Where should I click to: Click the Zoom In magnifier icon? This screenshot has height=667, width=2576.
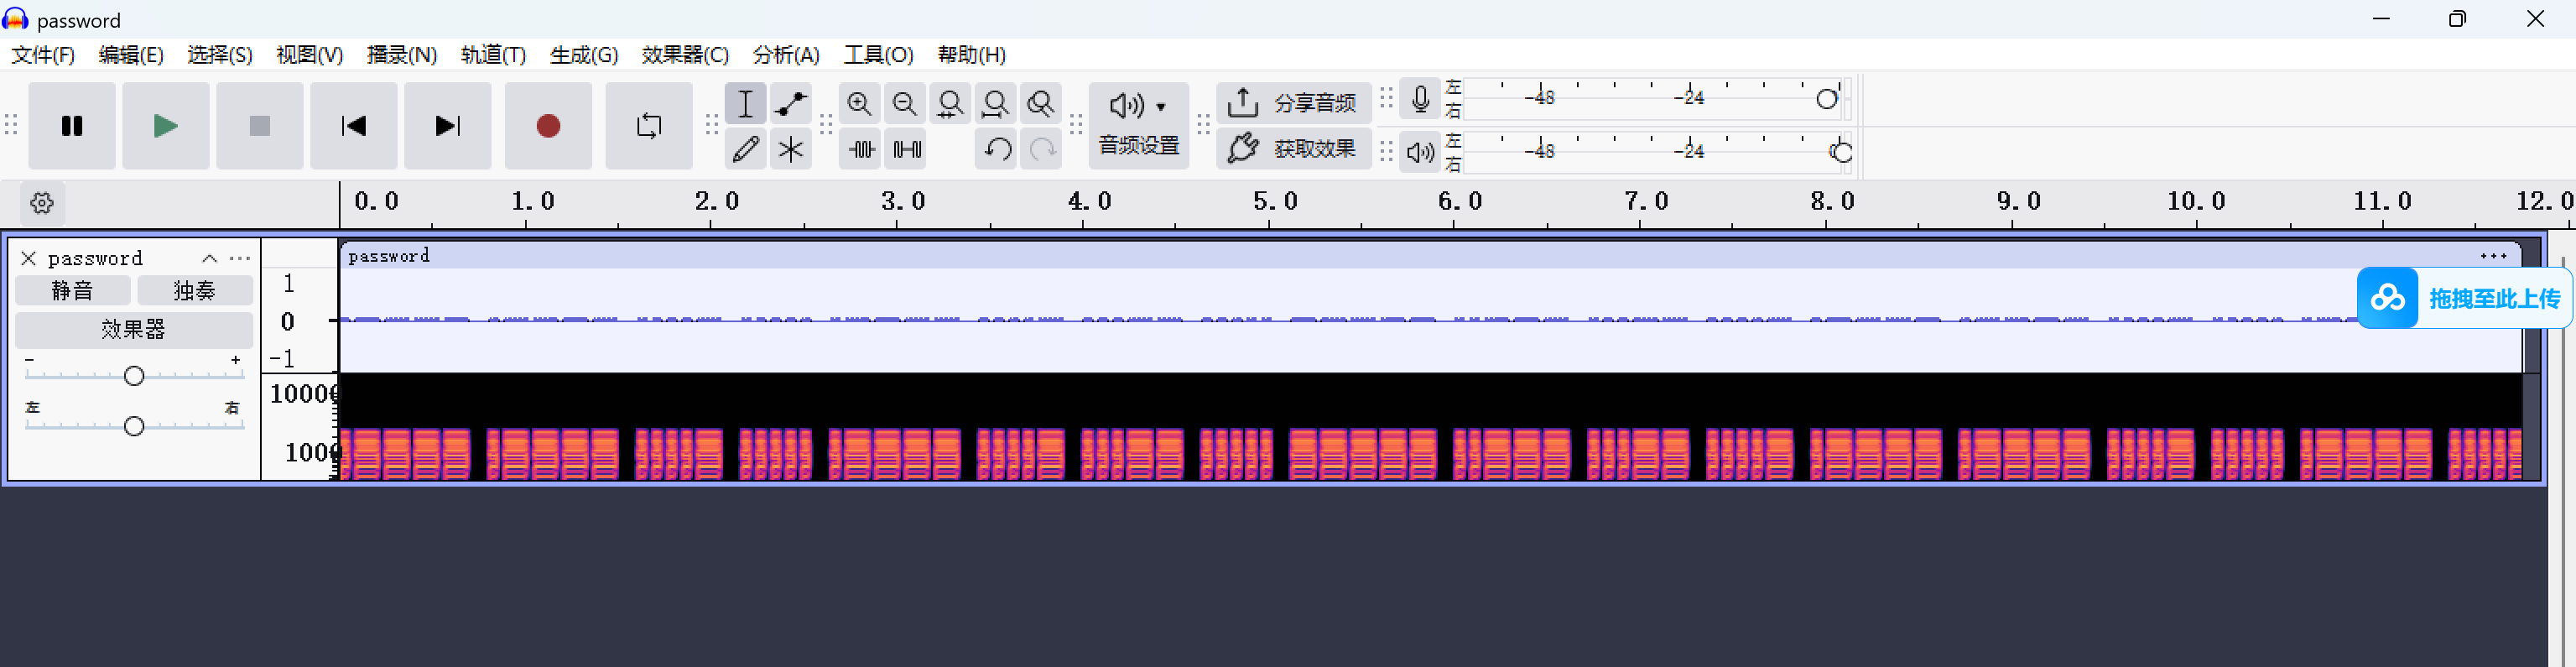click(x=859, y=104)
